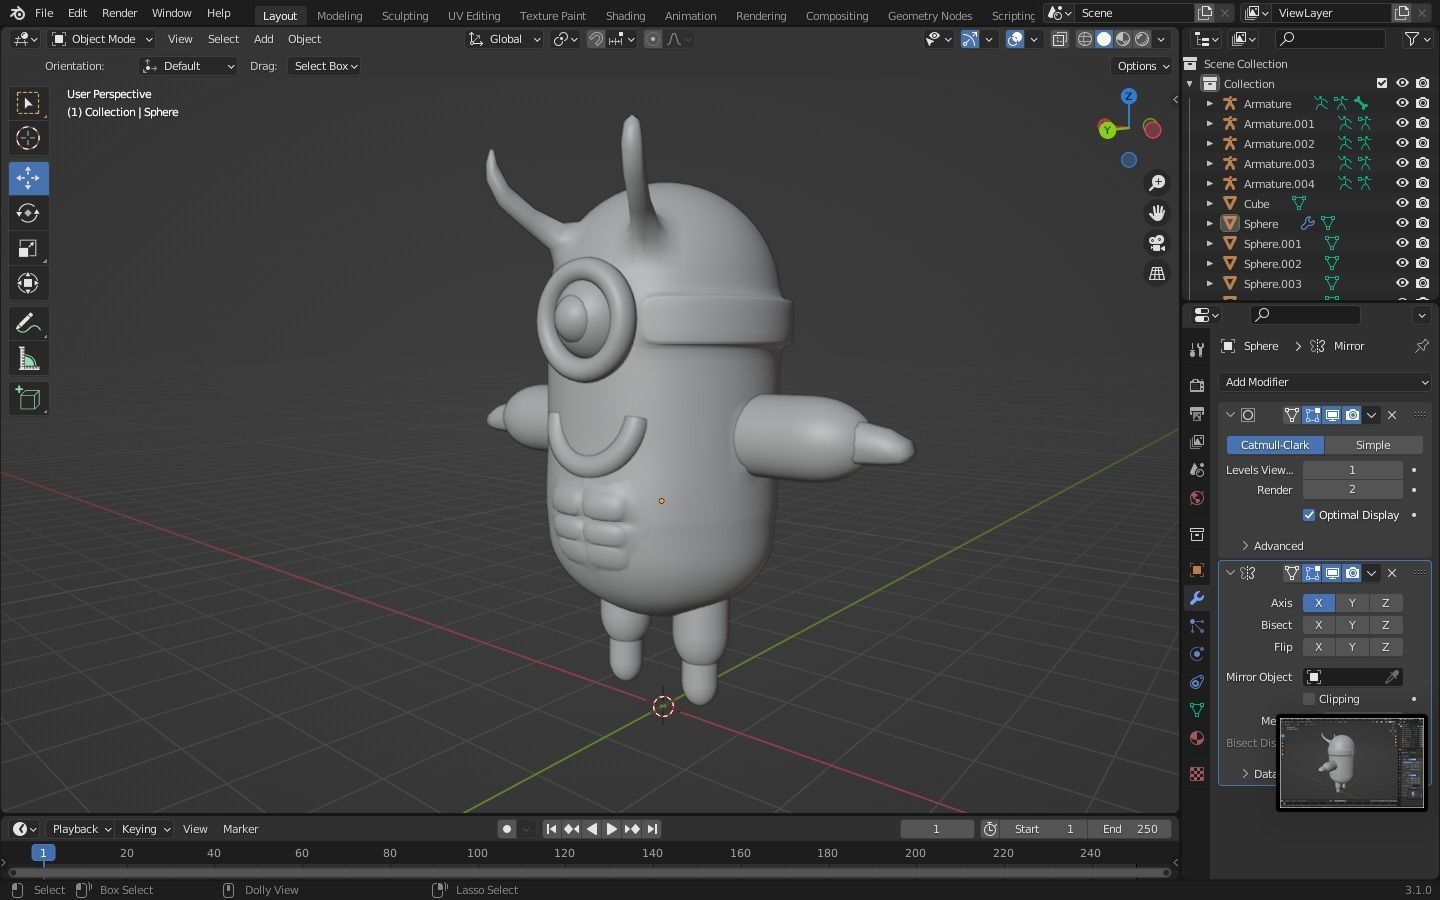Switch to the Modeling workspace tab
The height and width of the screenshot is (900, 1440).
point(339,15)
